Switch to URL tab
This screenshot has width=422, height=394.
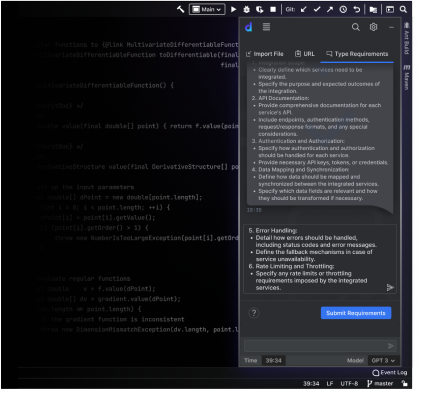pyautogui.click(x=305, y=54)
